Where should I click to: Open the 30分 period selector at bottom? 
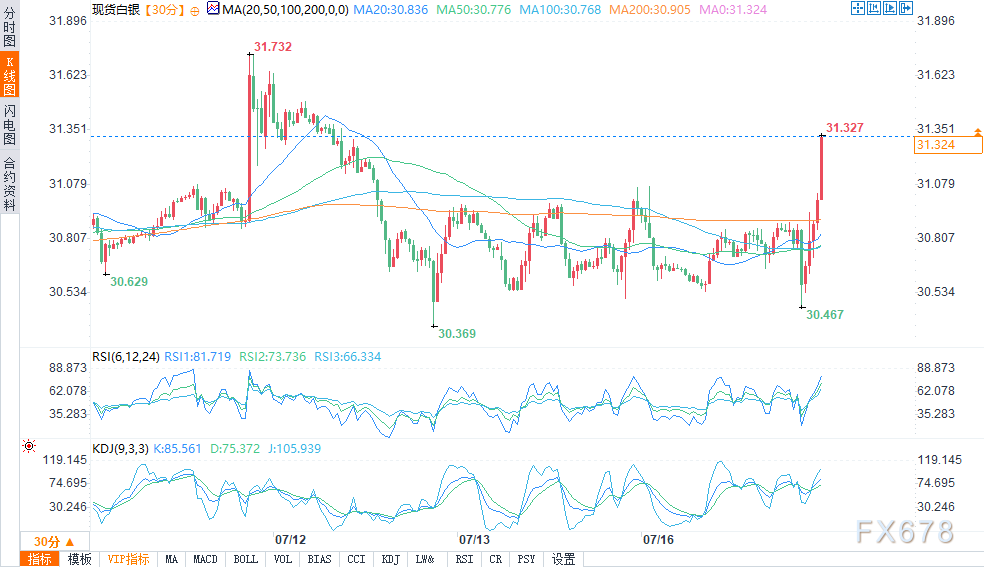click(x=55, y=541)
